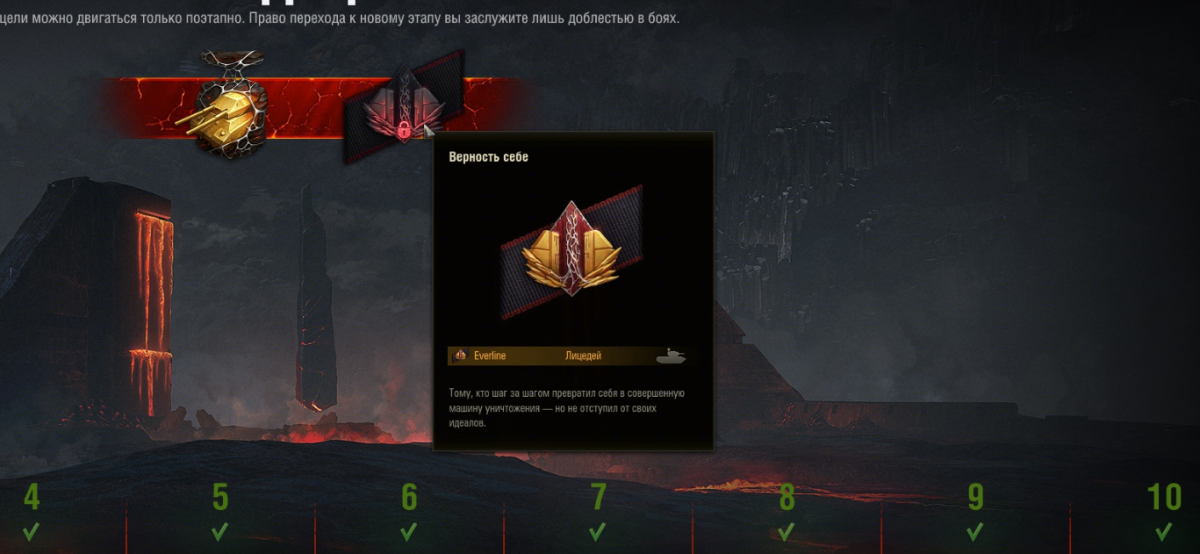
Task: Click the green checkmark under stage 4
Action: tap(32, 531)
